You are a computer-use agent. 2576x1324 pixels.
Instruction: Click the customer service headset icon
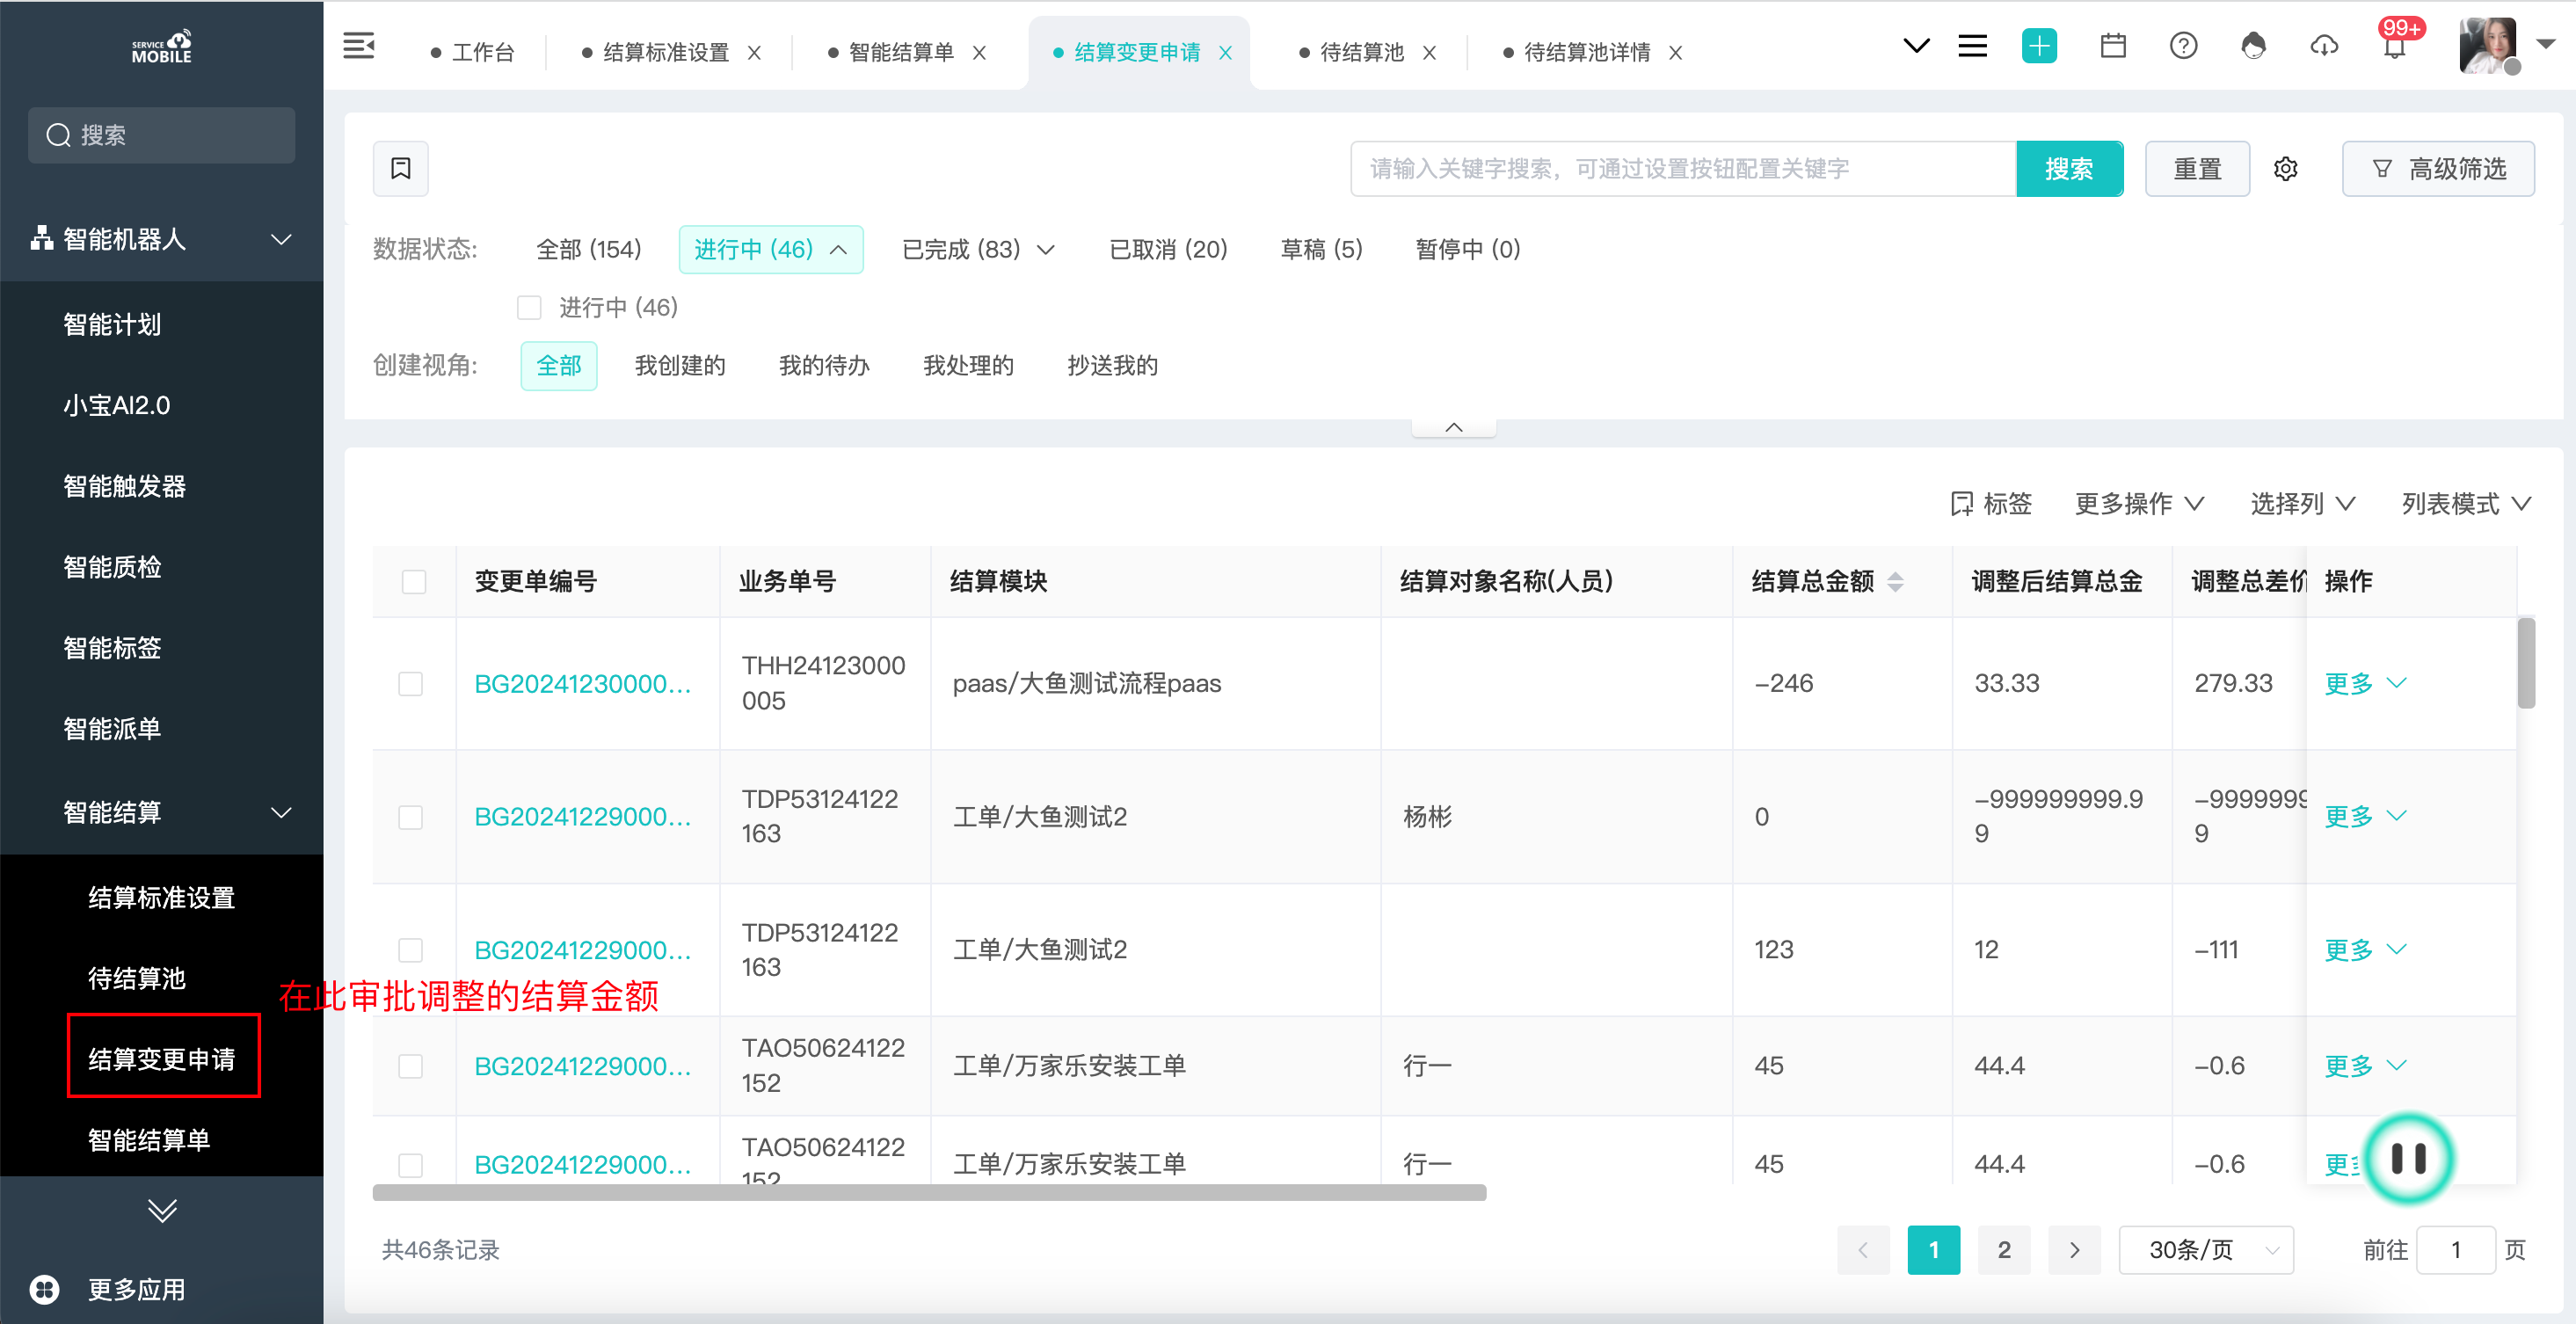tap(2253, 46)
